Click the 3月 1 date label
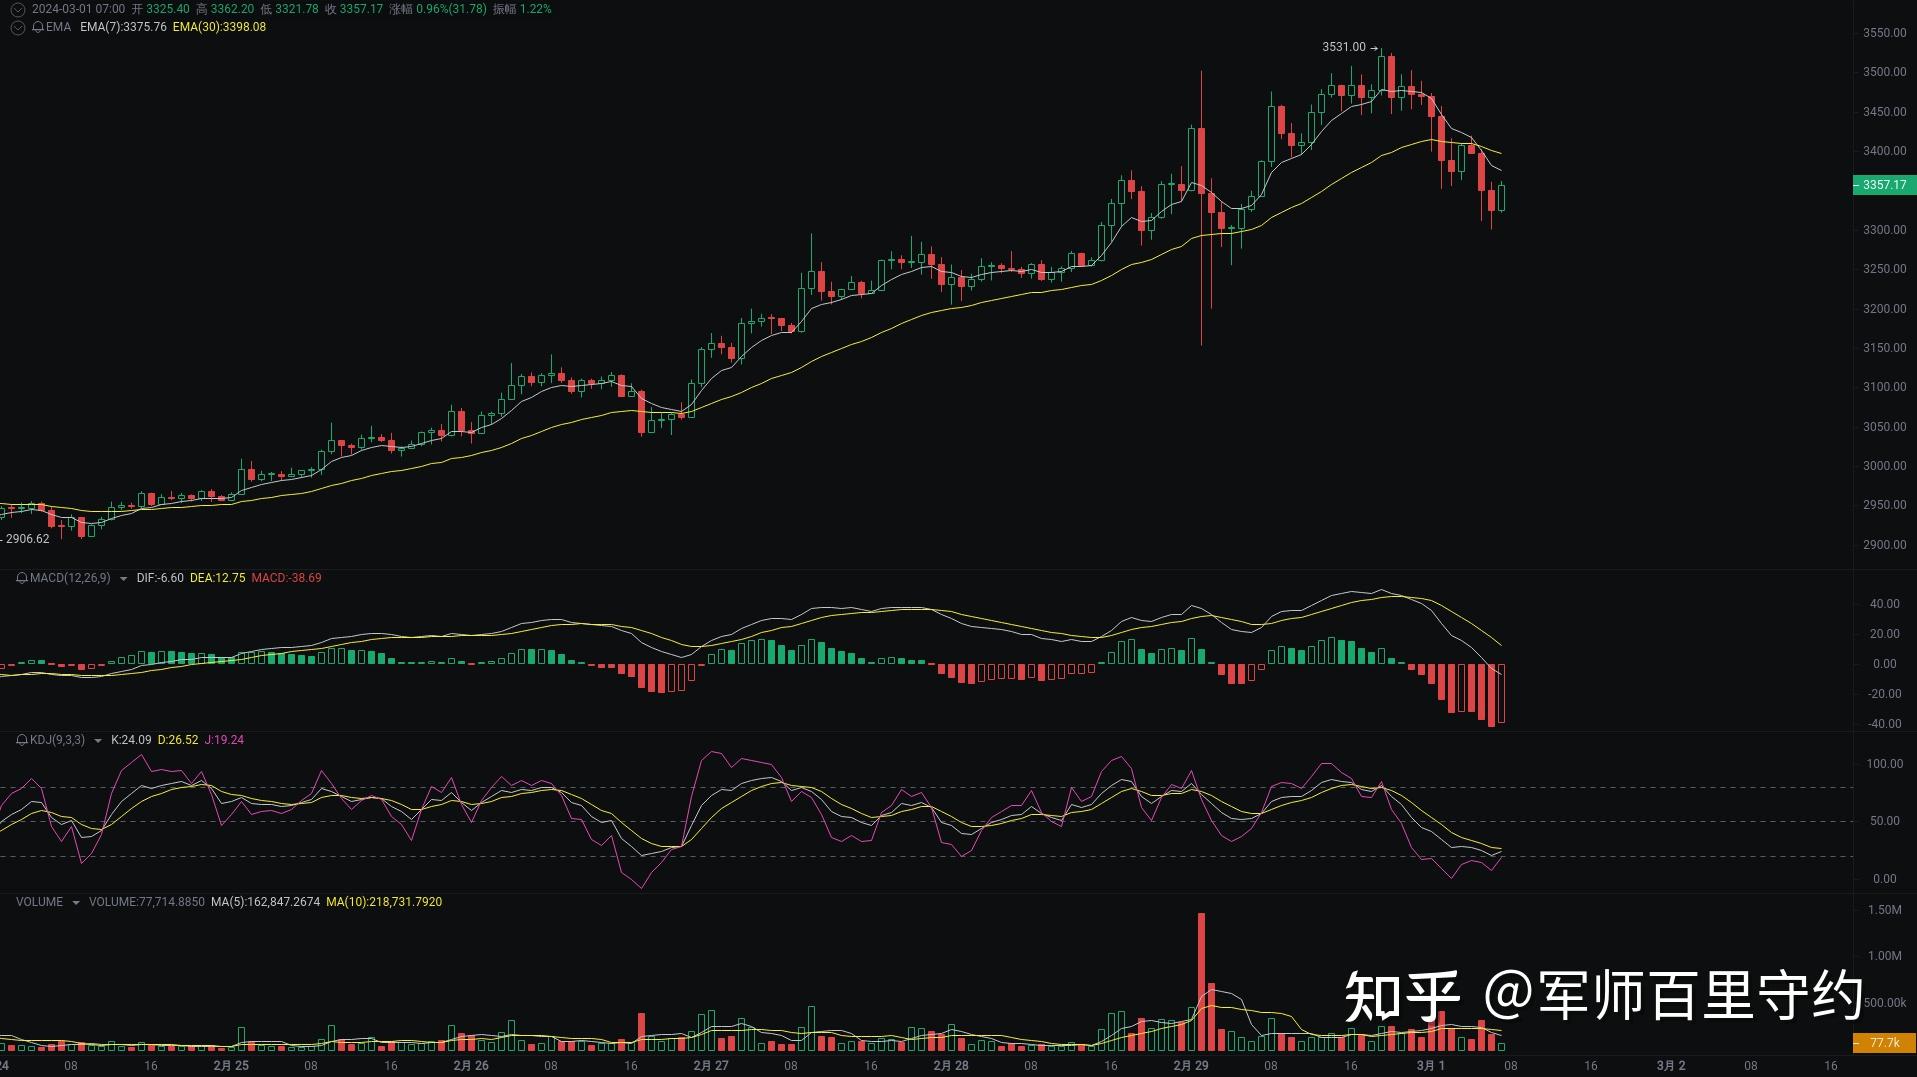1917x1077 pixels. [1430, 1066]
